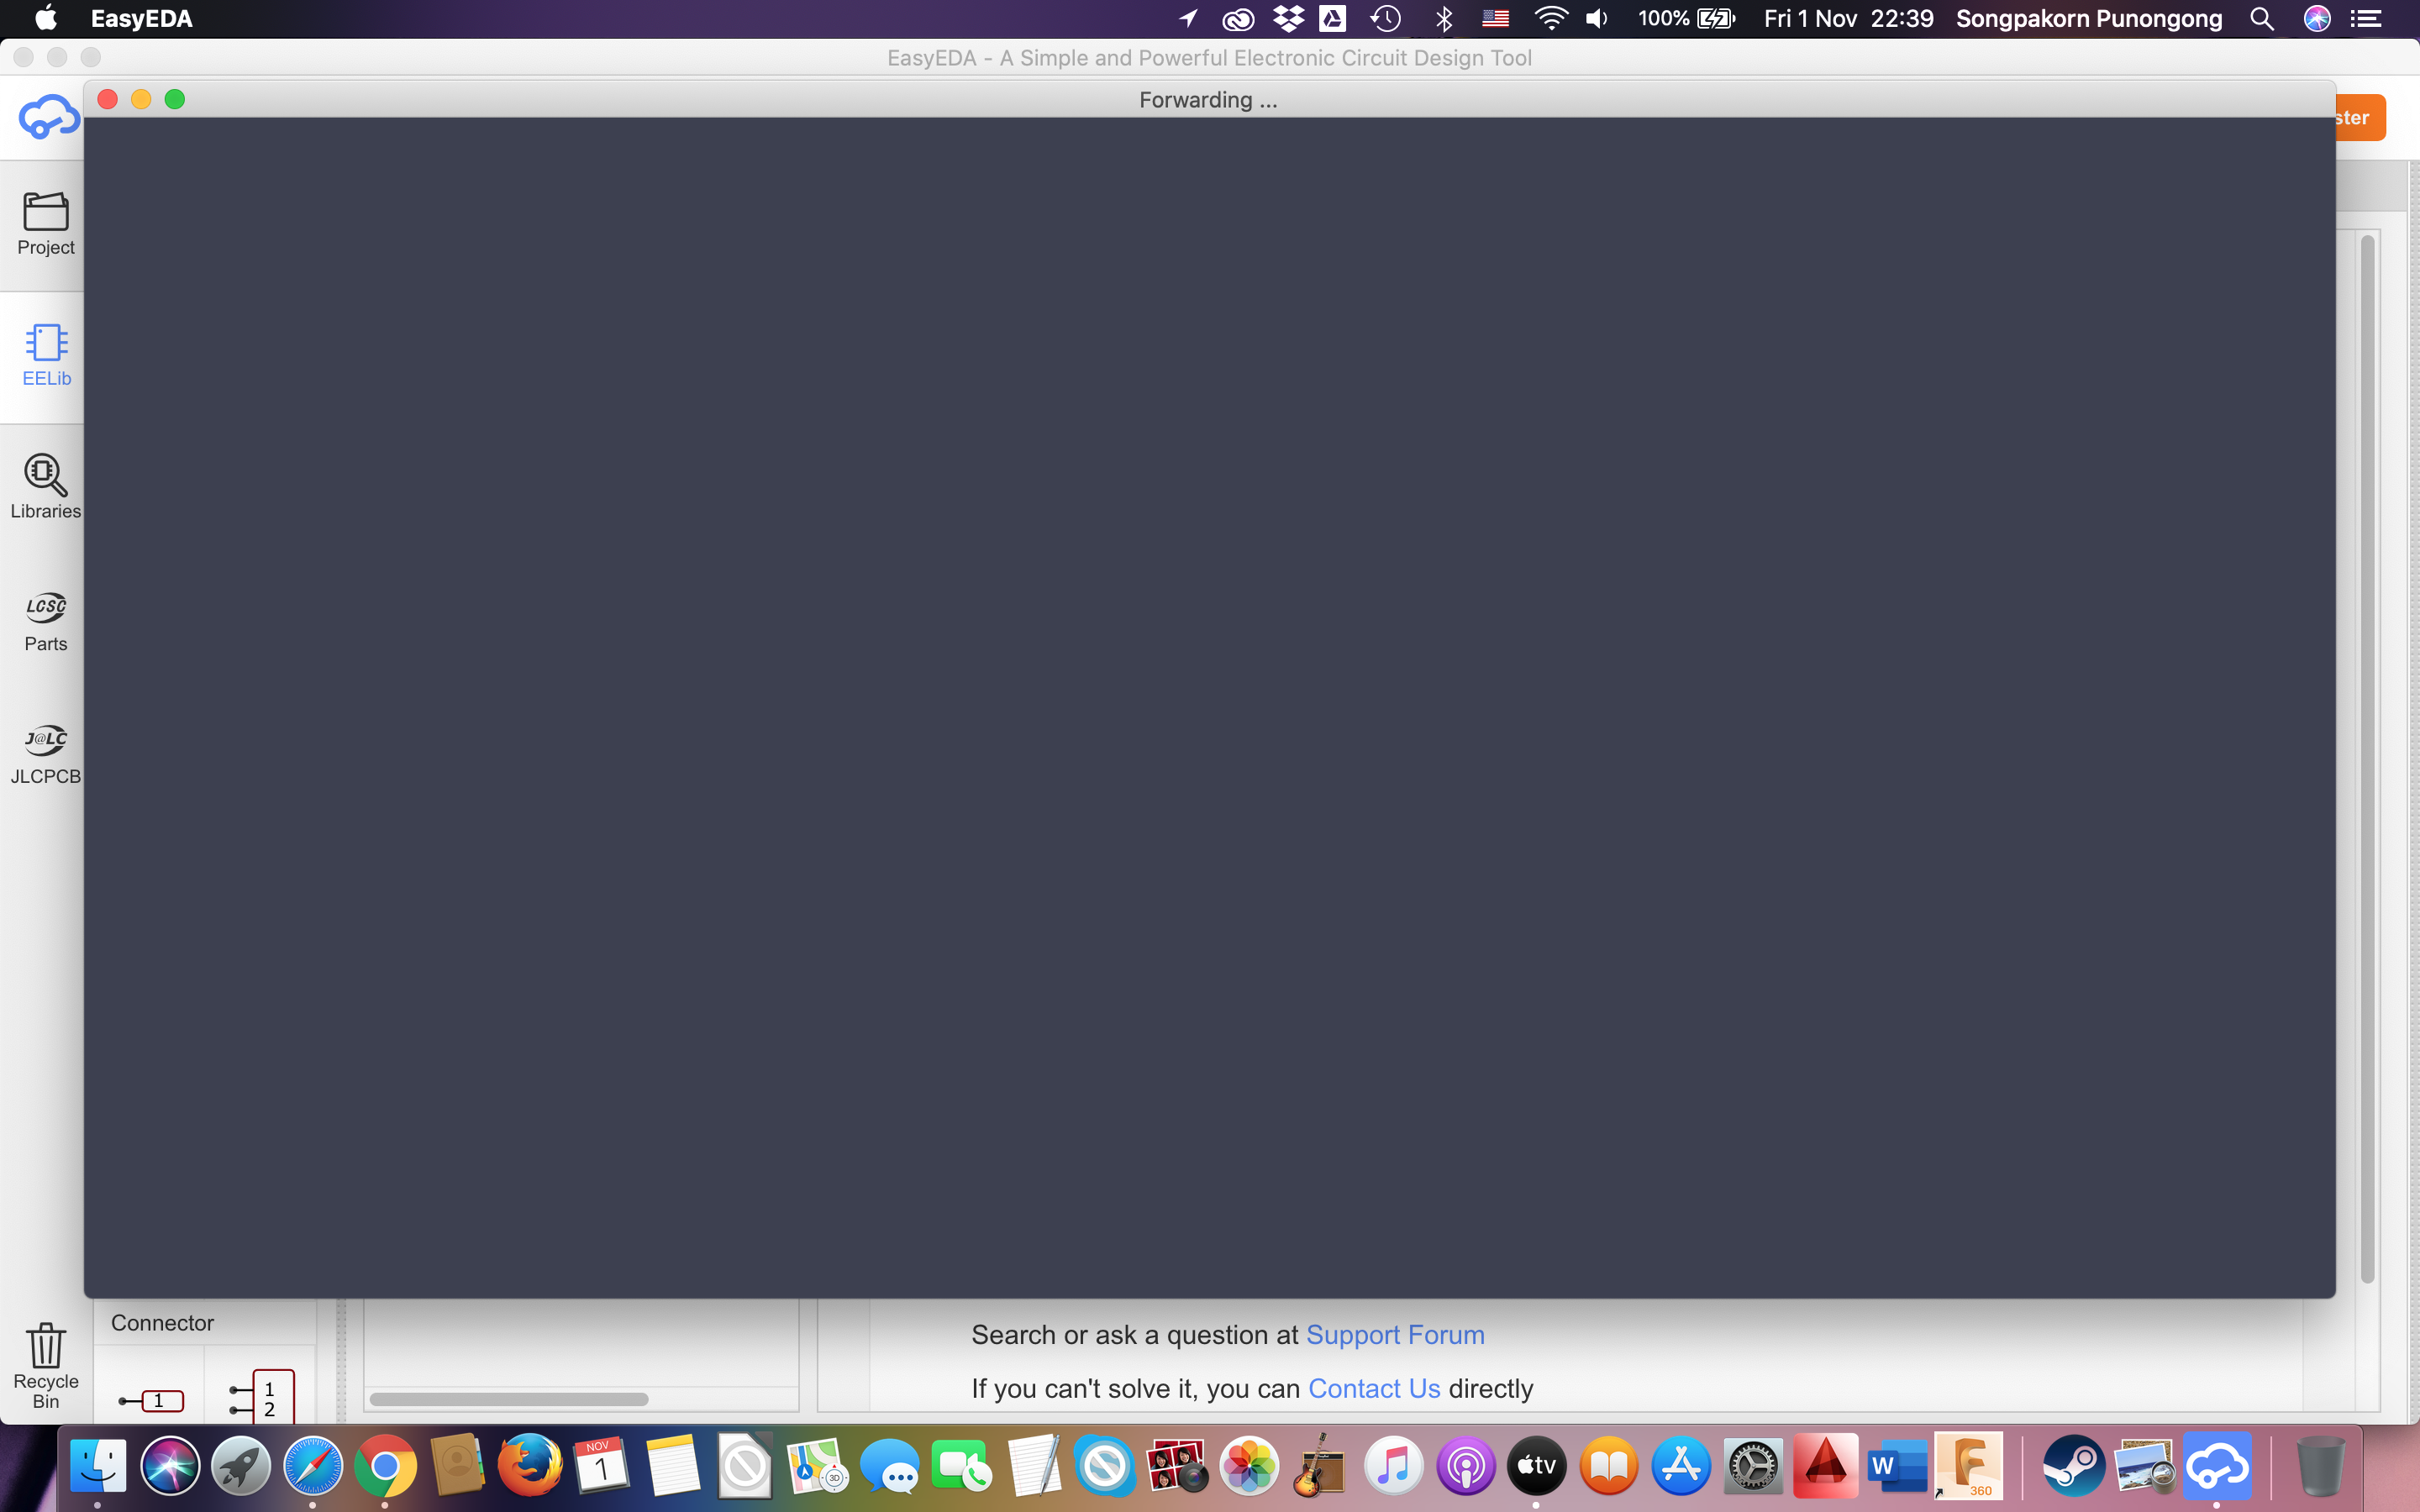Open FaceTime from the Dock
Screen dimensions: 2420x1512
click(961, 1466)
